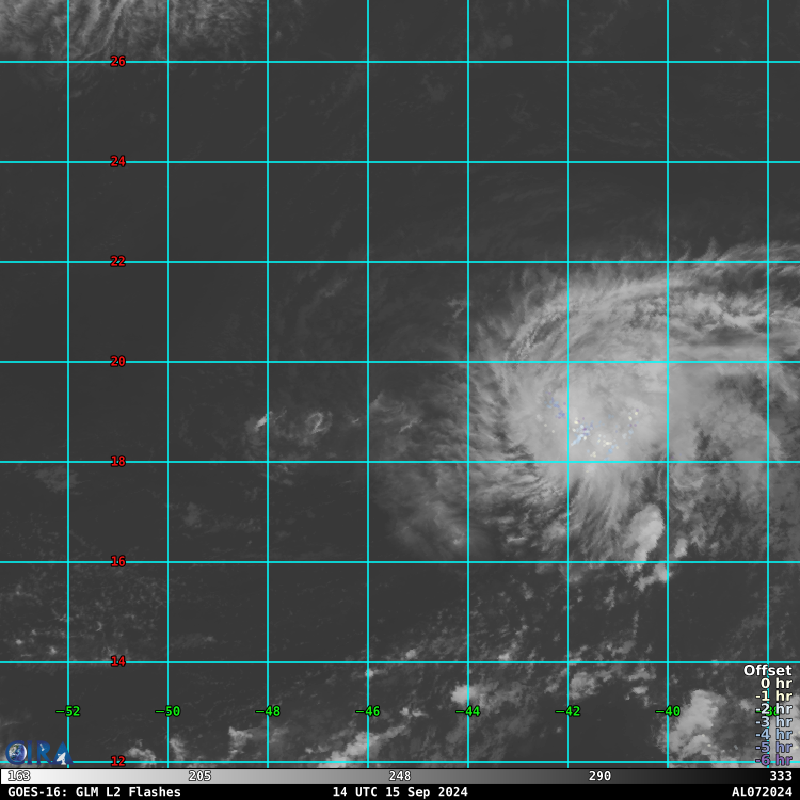Click the GOES-16: GLM L2 Flashes title
The width and height of the screenshot is (800, 800).
[94, 792]
